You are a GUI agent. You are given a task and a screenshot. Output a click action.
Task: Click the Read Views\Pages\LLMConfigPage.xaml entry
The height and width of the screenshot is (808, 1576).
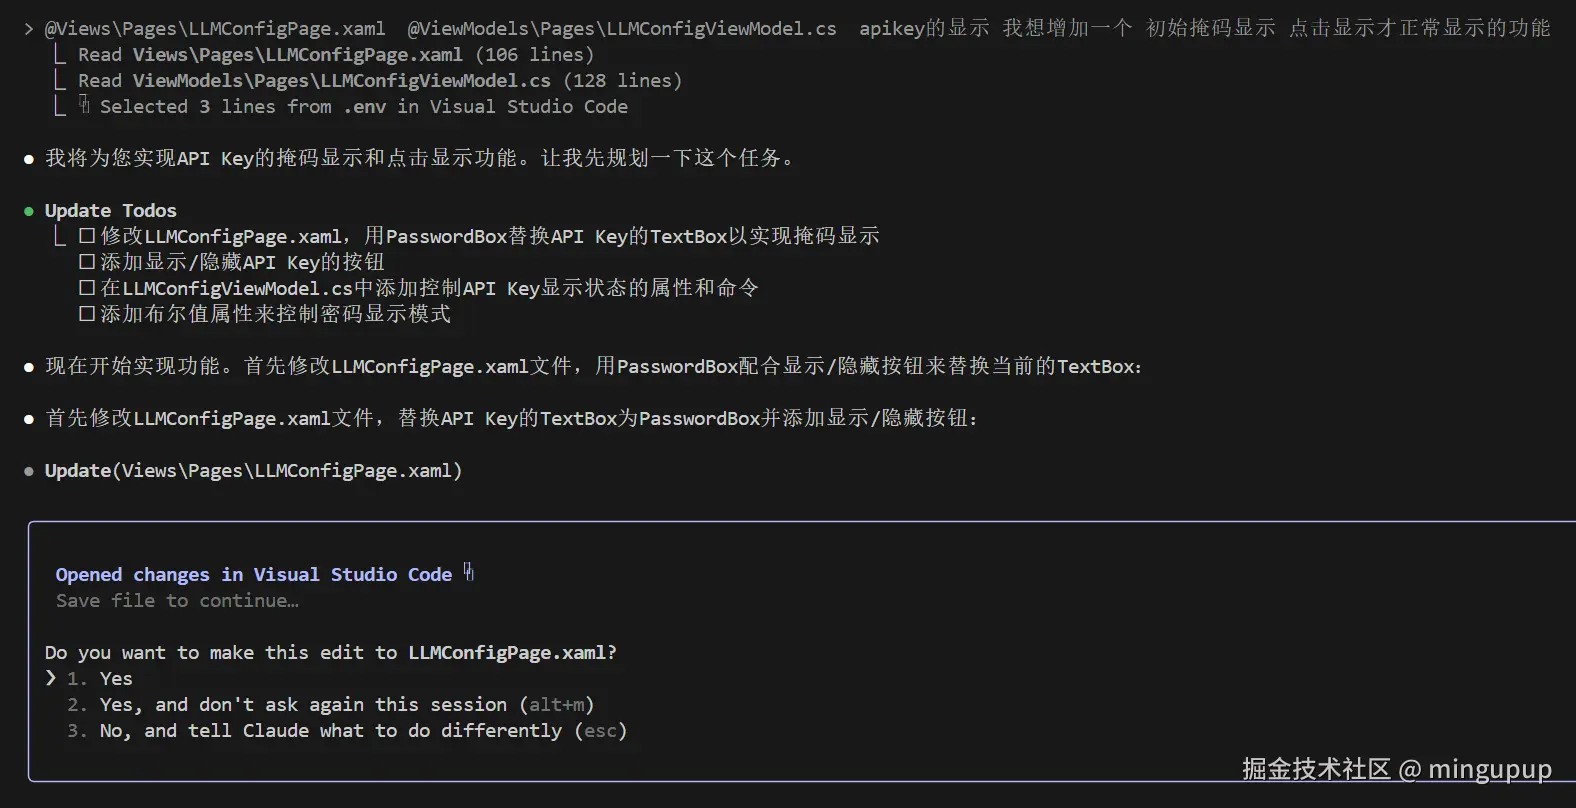[x=335, y=54]
